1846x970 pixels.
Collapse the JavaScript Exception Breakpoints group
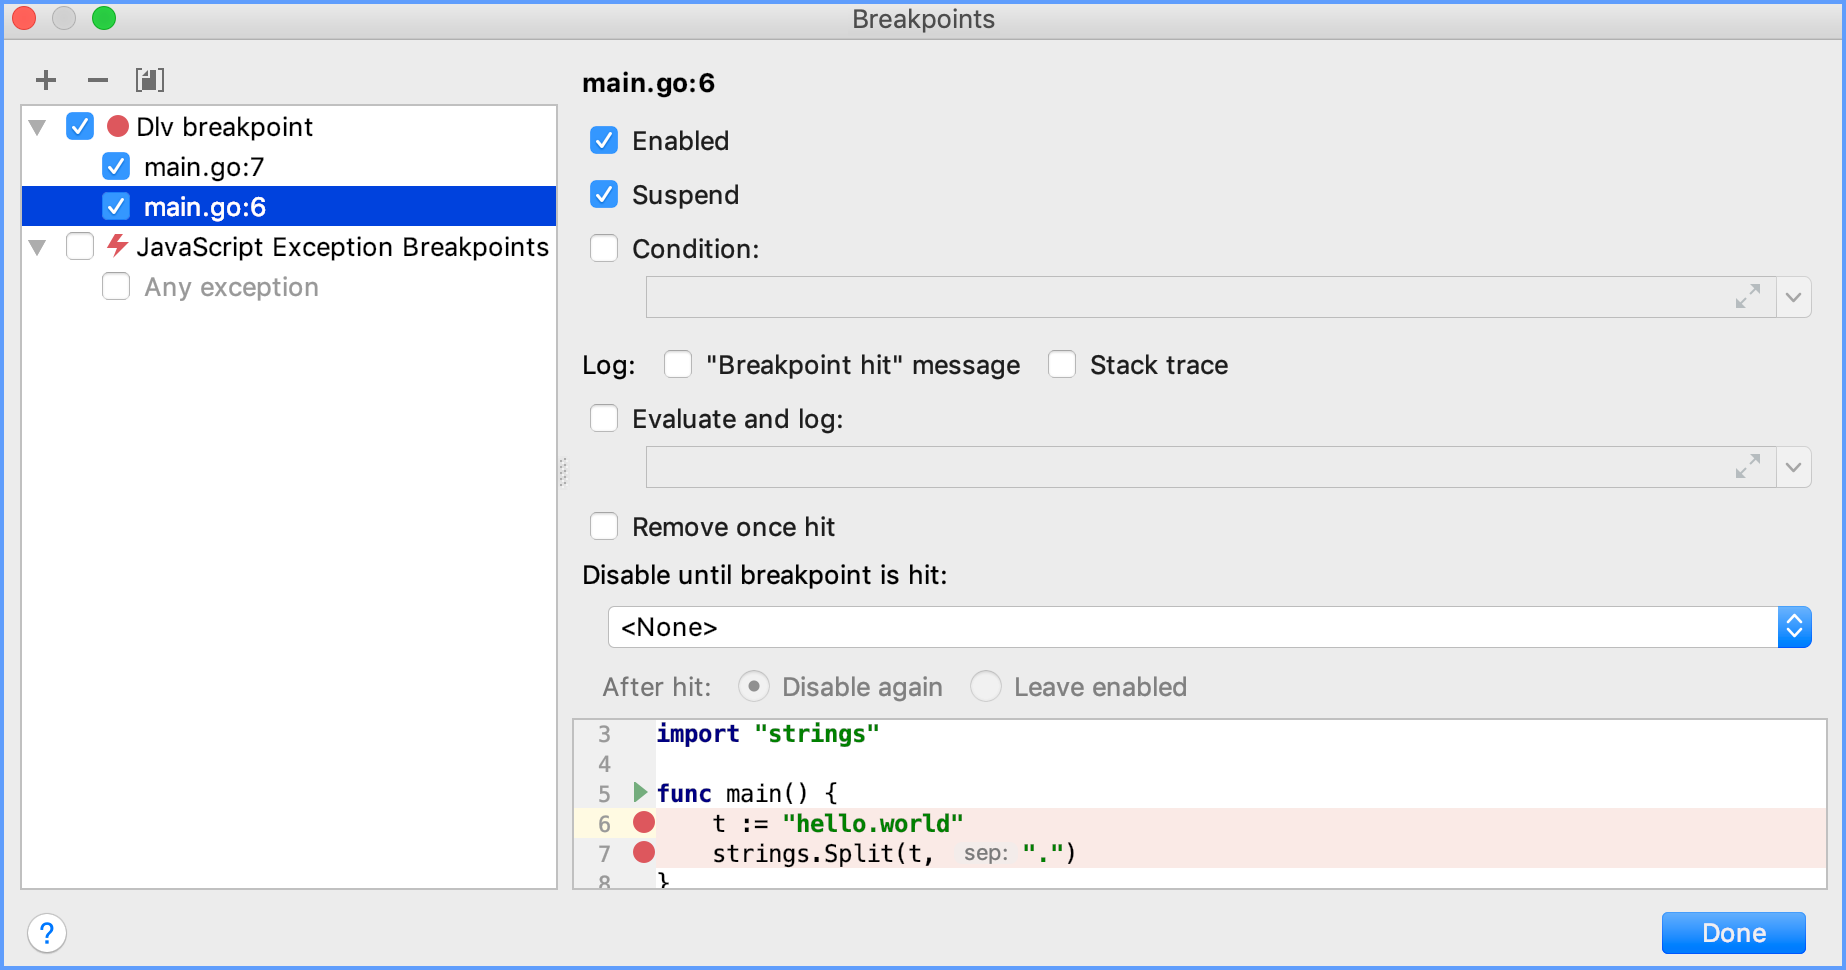point(38,247)
